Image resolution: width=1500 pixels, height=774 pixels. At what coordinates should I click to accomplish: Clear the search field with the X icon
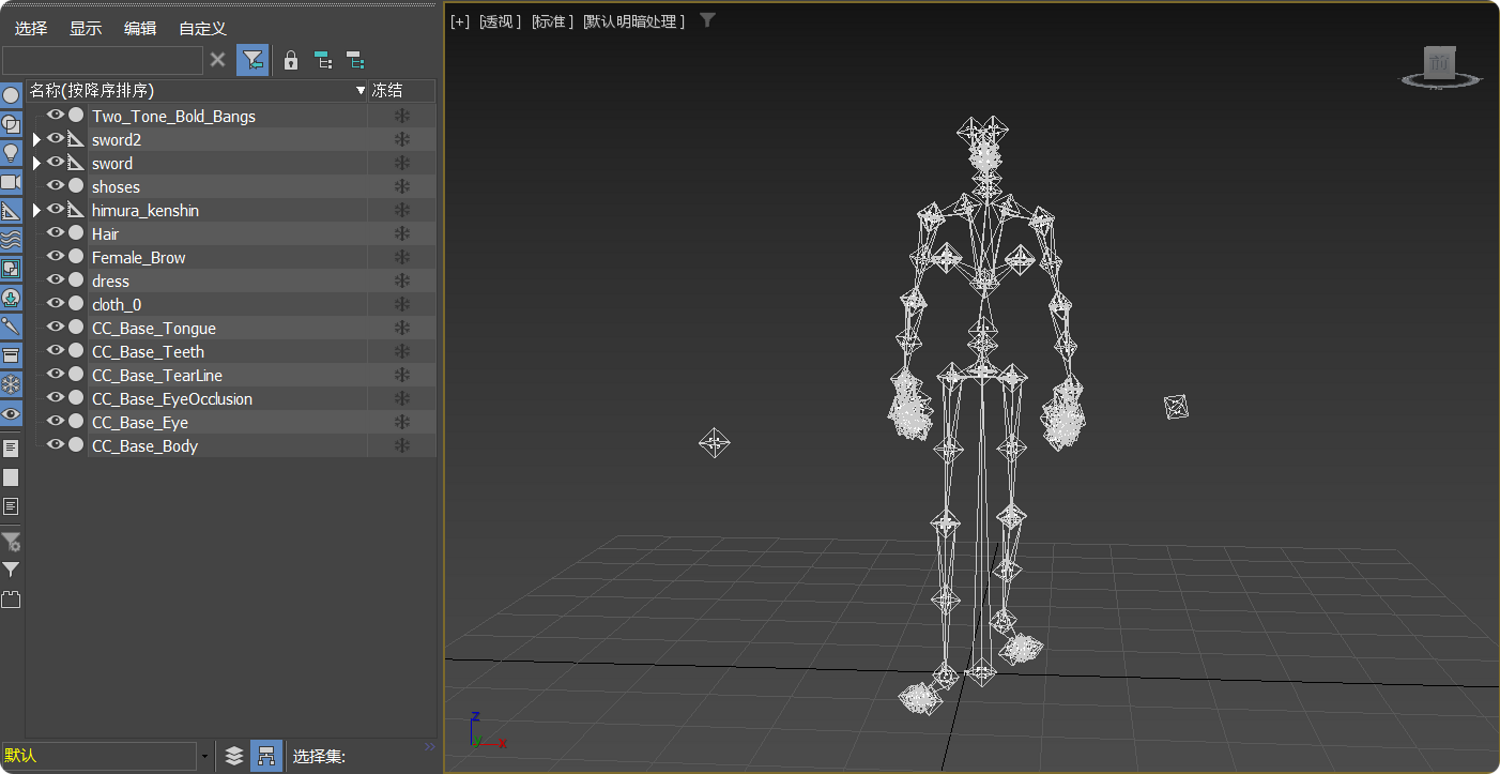[218, 60]
